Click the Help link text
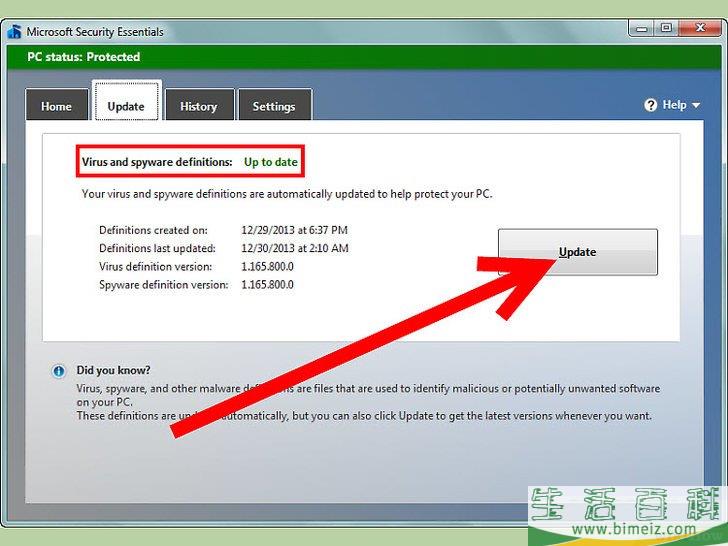Image resolution: width=728 pixels, height=546 pixels. [674, 105]
